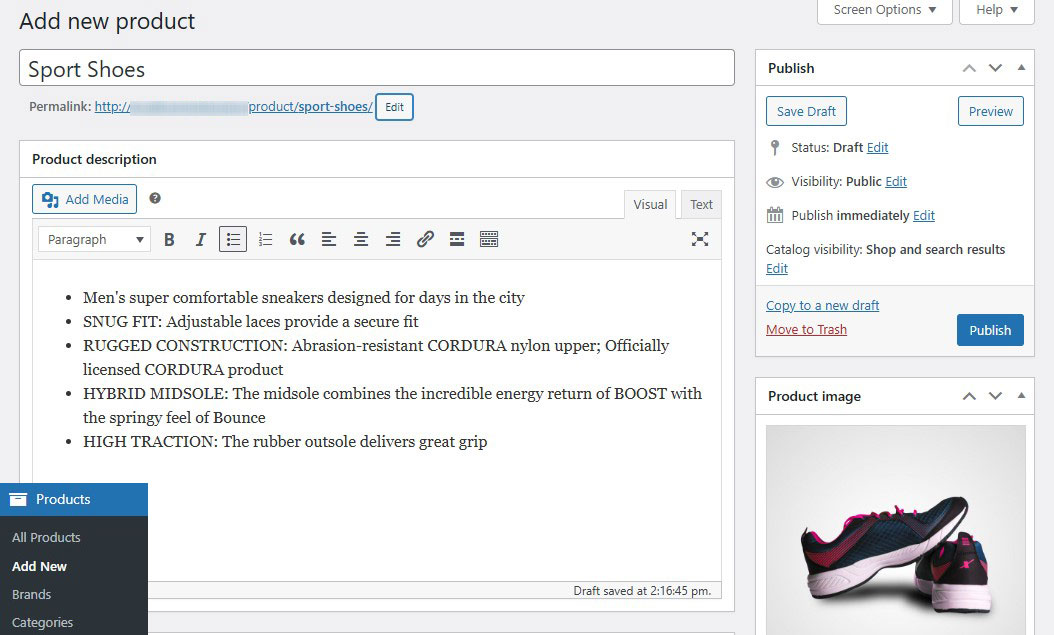Move Product image panel down

point(996,396)
